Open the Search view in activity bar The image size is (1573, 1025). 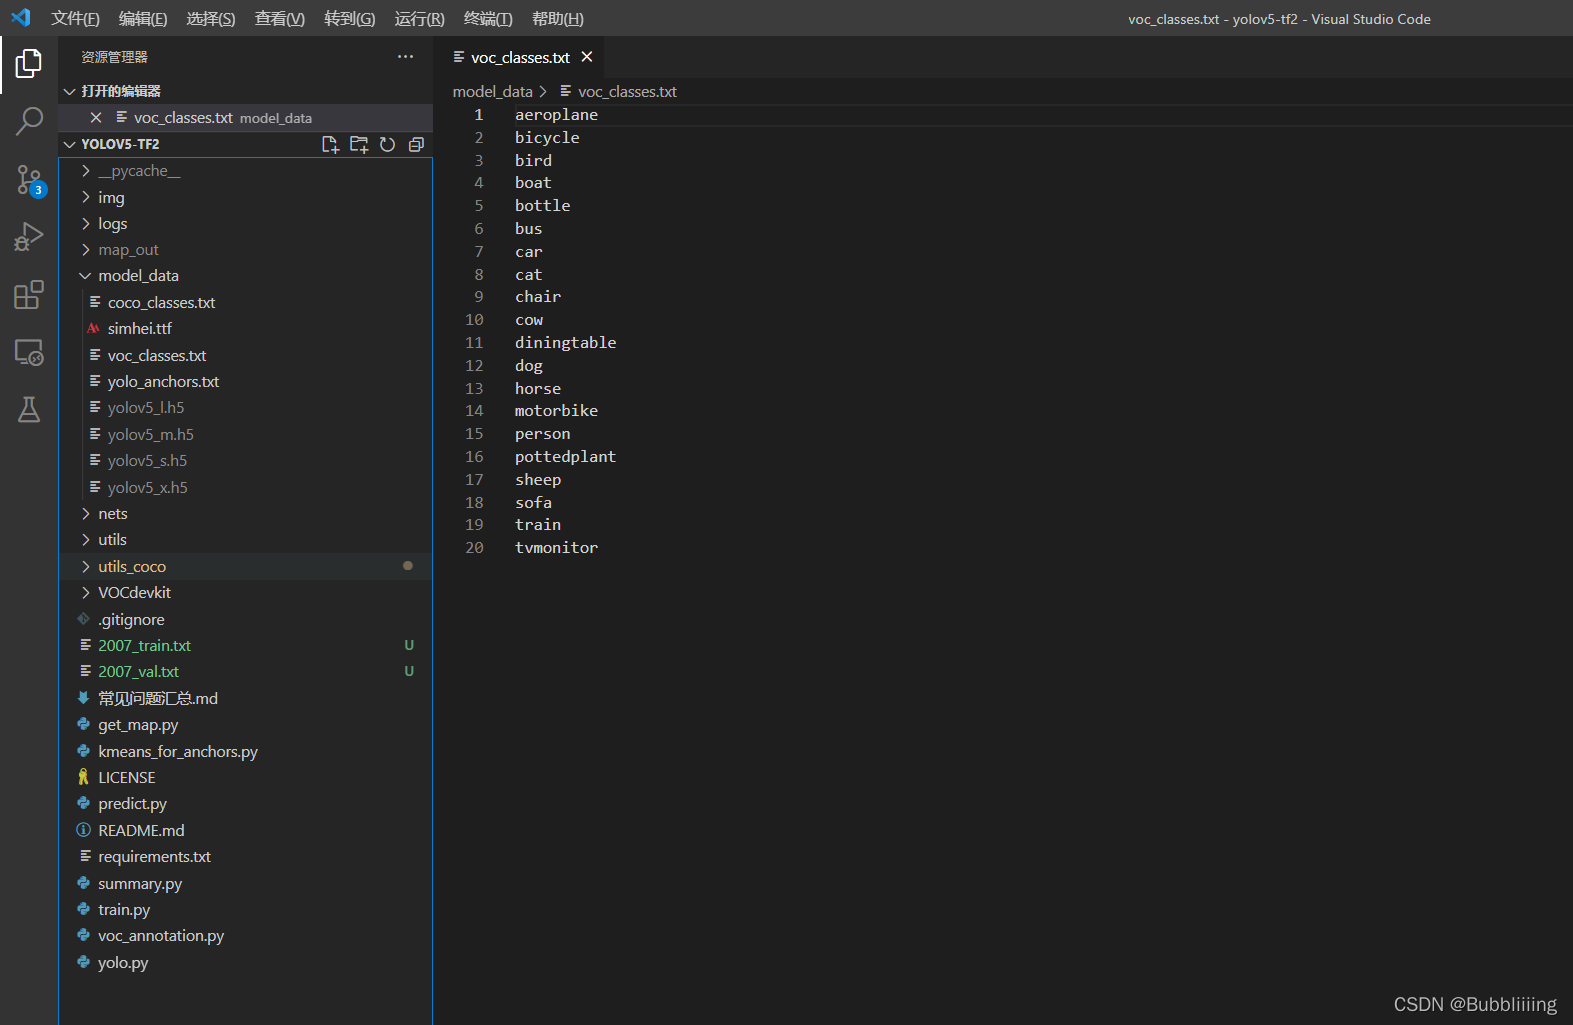click(29, 122)
